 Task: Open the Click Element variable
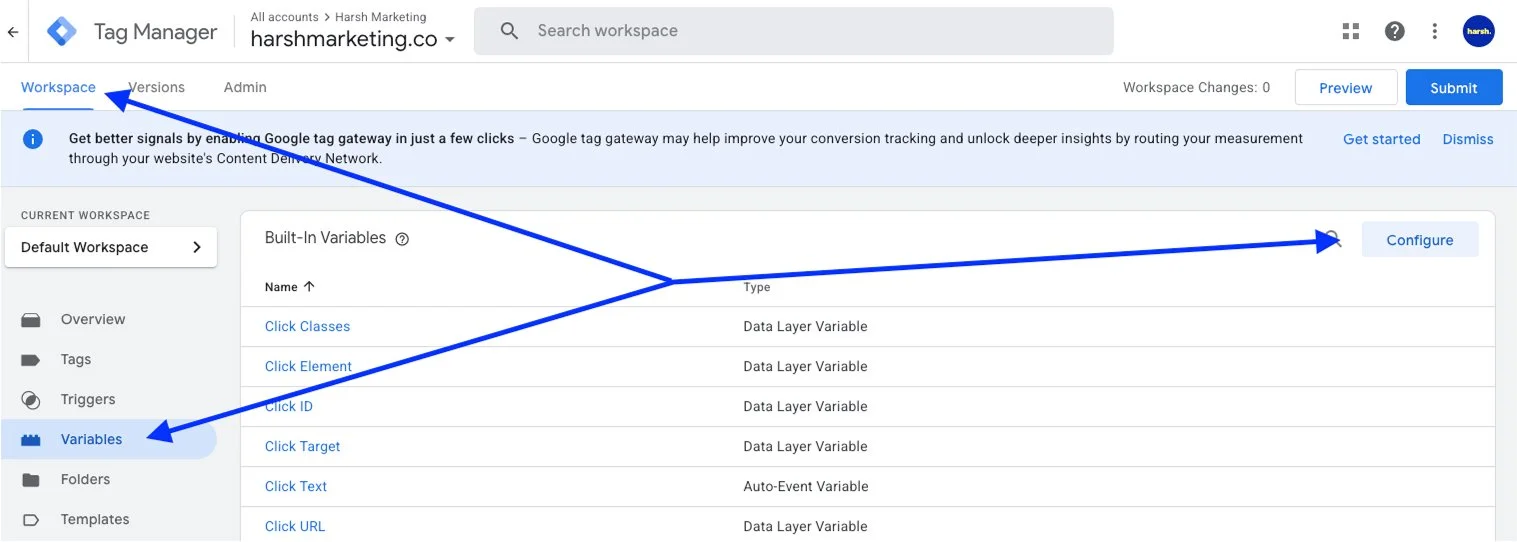[x=308, y=366]
